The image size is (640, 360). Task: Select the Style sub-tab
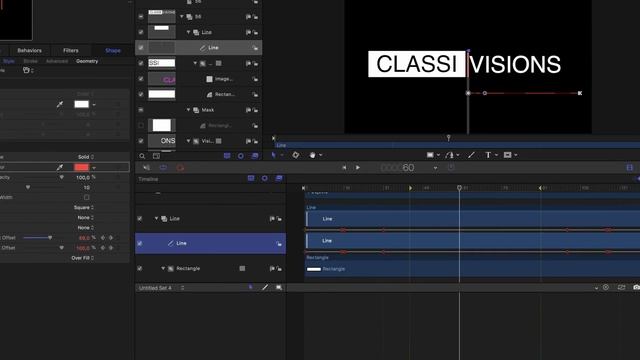pyautogui.click(x=9, y=61)
